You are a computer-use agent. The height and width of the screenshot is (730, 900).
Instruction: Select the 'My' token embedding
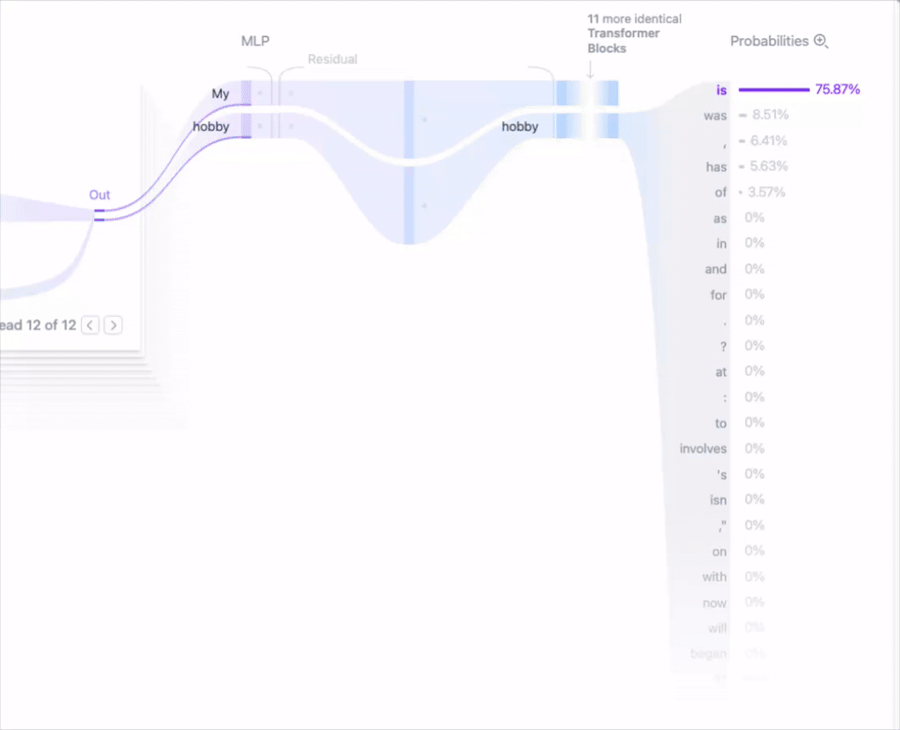click(x=220, y=94)
